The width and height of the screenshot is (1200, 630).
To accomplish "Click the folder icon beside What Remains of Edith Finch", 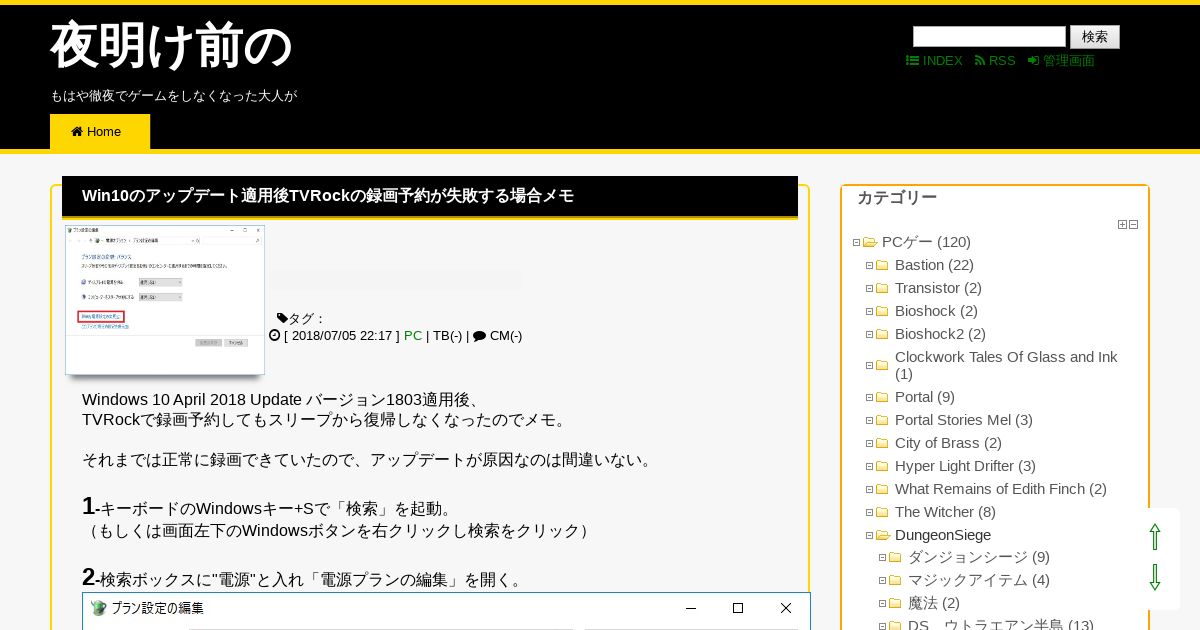I will point(882,490).
